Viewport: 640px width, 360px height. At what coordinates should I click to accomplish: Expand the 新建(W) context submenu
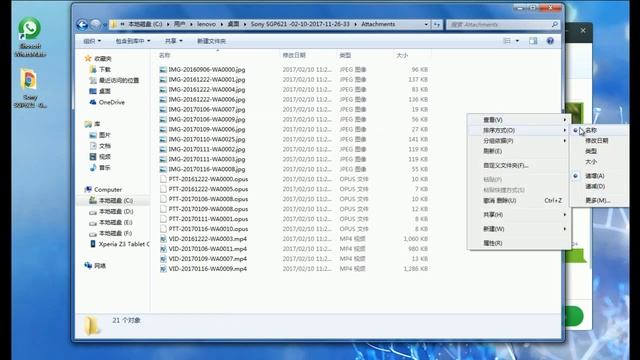point(519,229)
